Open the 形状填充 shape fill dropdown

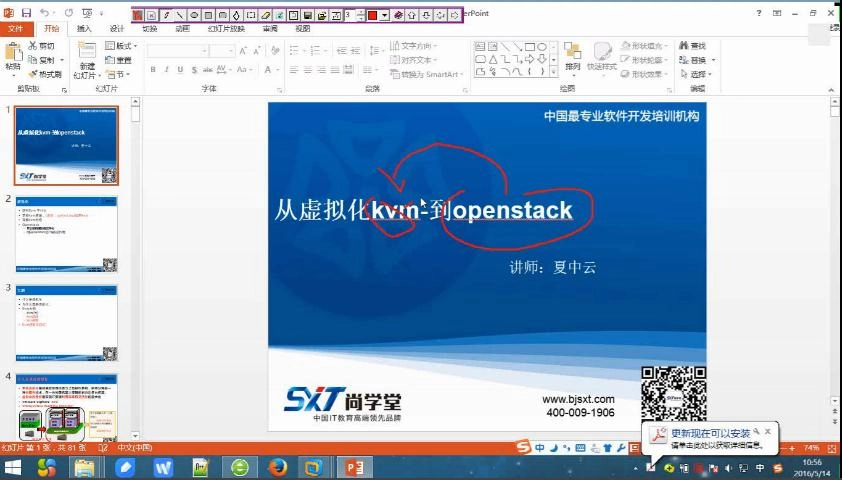click(x=645, y=46)
